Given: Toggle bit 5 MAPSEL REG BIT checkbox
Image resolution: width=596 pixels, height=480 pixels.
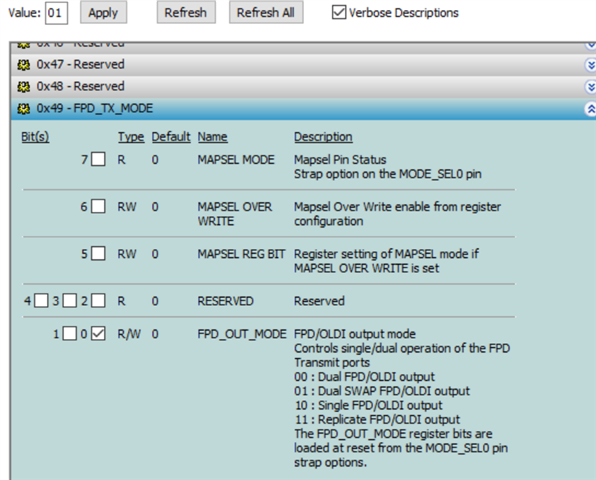Looking at the screenshot, I should point(98,253).
